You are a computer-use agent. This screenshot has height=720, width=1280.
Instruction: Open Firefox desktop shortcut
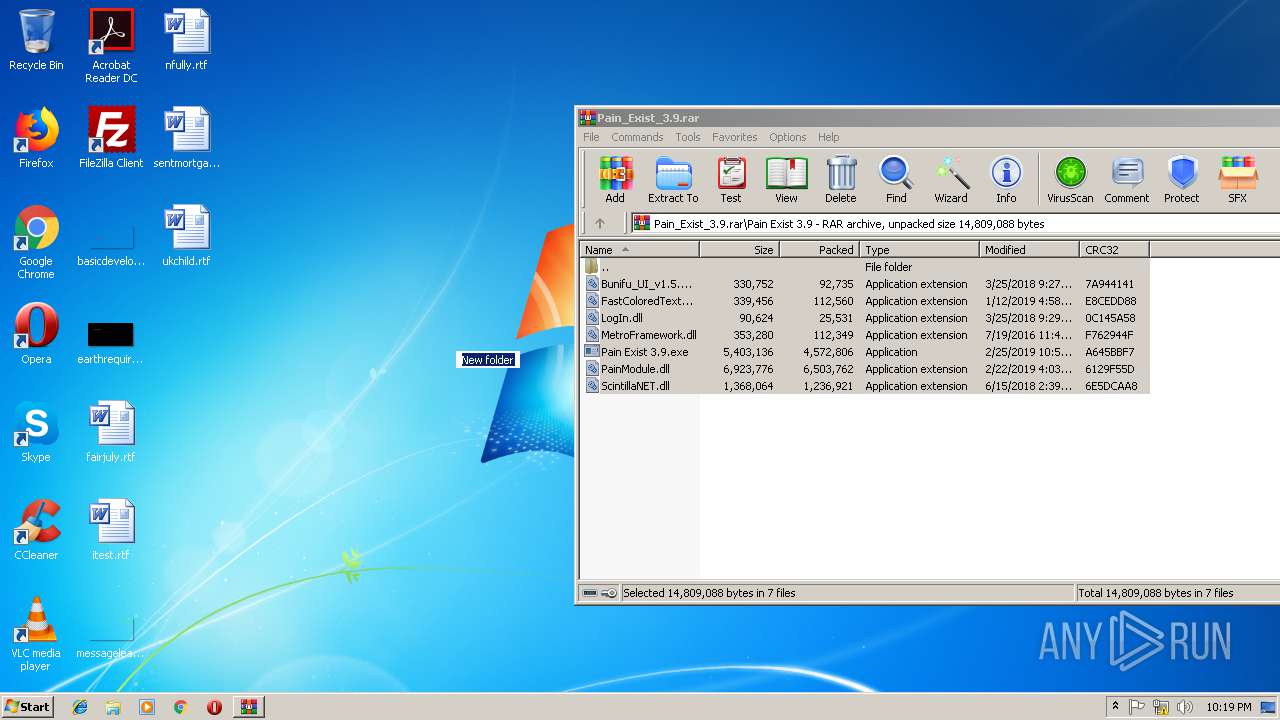36,138
